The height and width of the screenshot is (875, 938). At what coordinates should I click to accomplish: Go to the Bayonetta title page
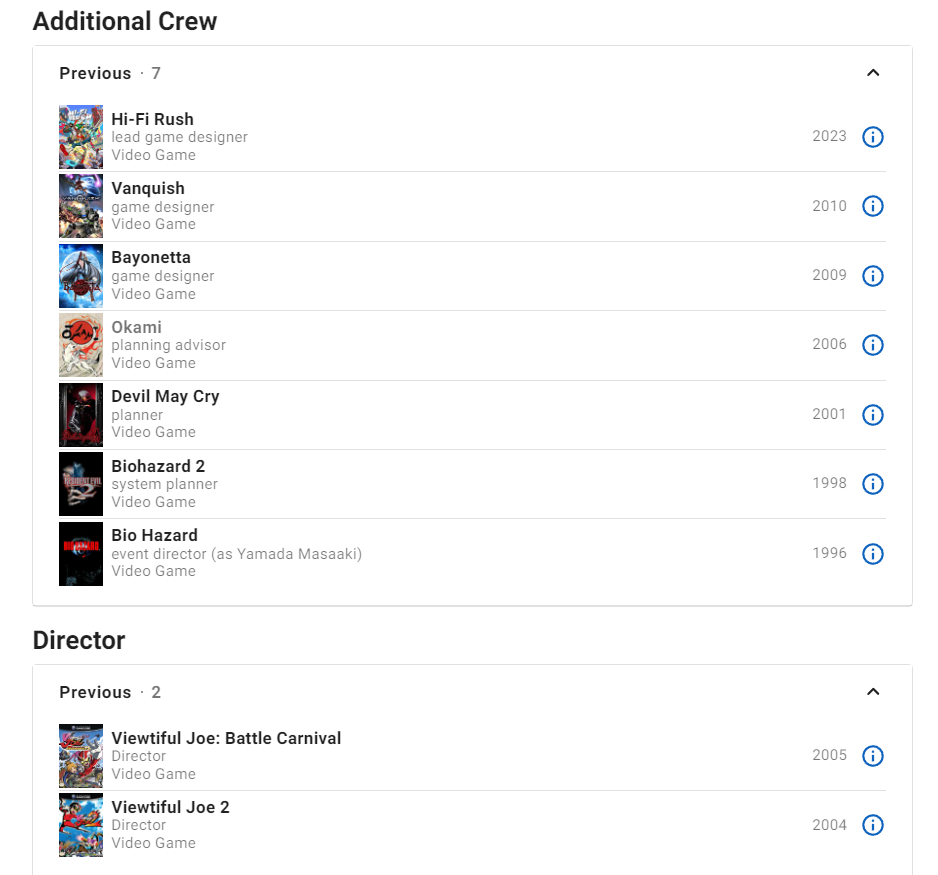pyautogui.click(x=151, y=257)
